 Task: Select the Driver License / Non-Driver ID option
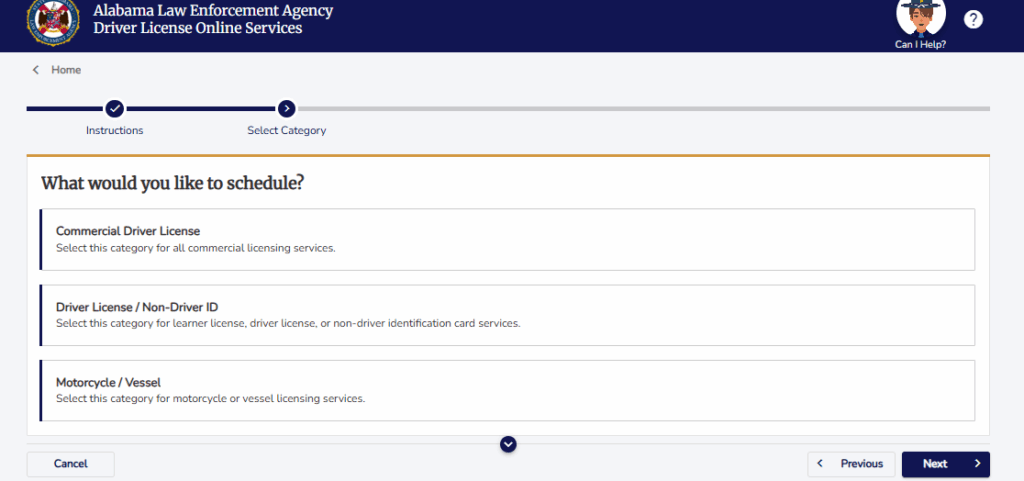click(x=507, y=315)
